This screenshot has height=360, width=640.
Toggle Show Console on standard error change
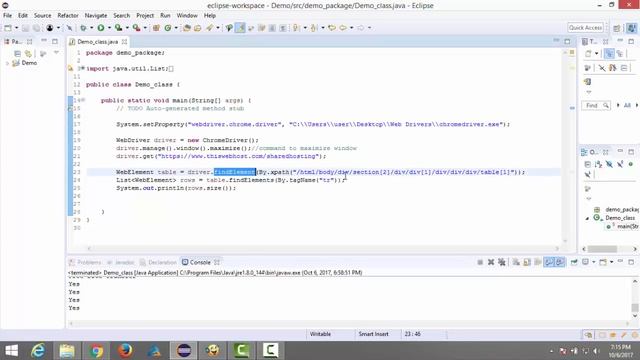[560, 262]
